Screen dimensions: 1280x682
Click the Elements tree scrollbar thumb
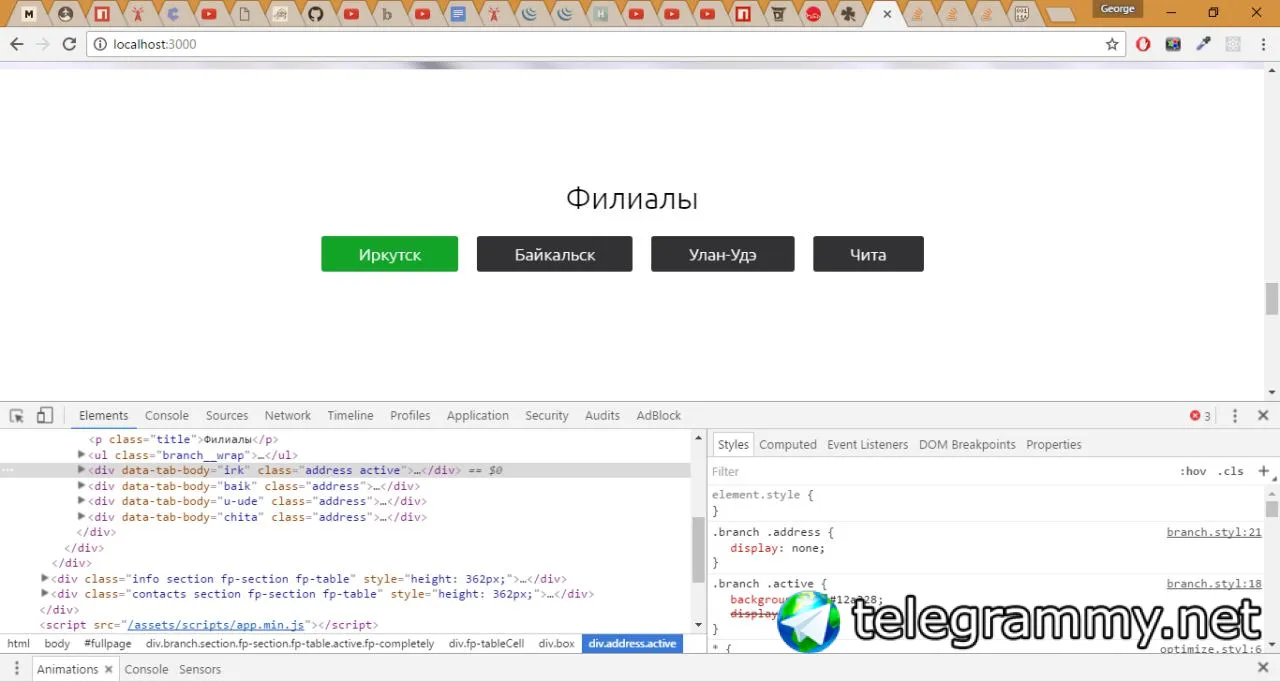[698, 550]
